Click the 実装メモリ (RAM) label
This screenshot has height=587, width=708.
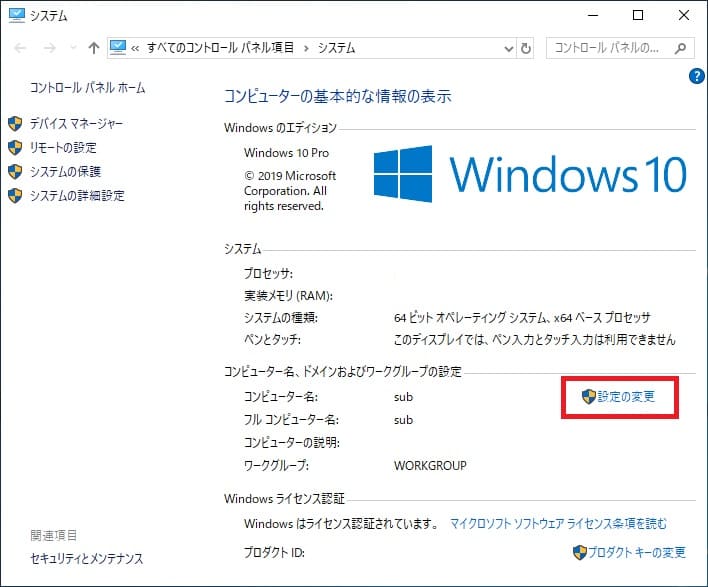289,296
